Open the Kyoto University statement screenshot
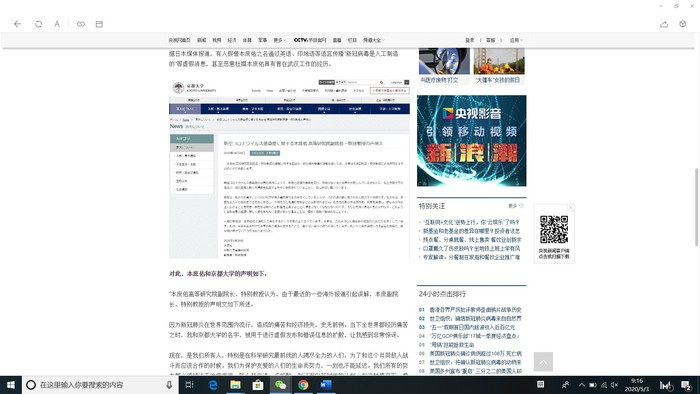 pos(289,168)
